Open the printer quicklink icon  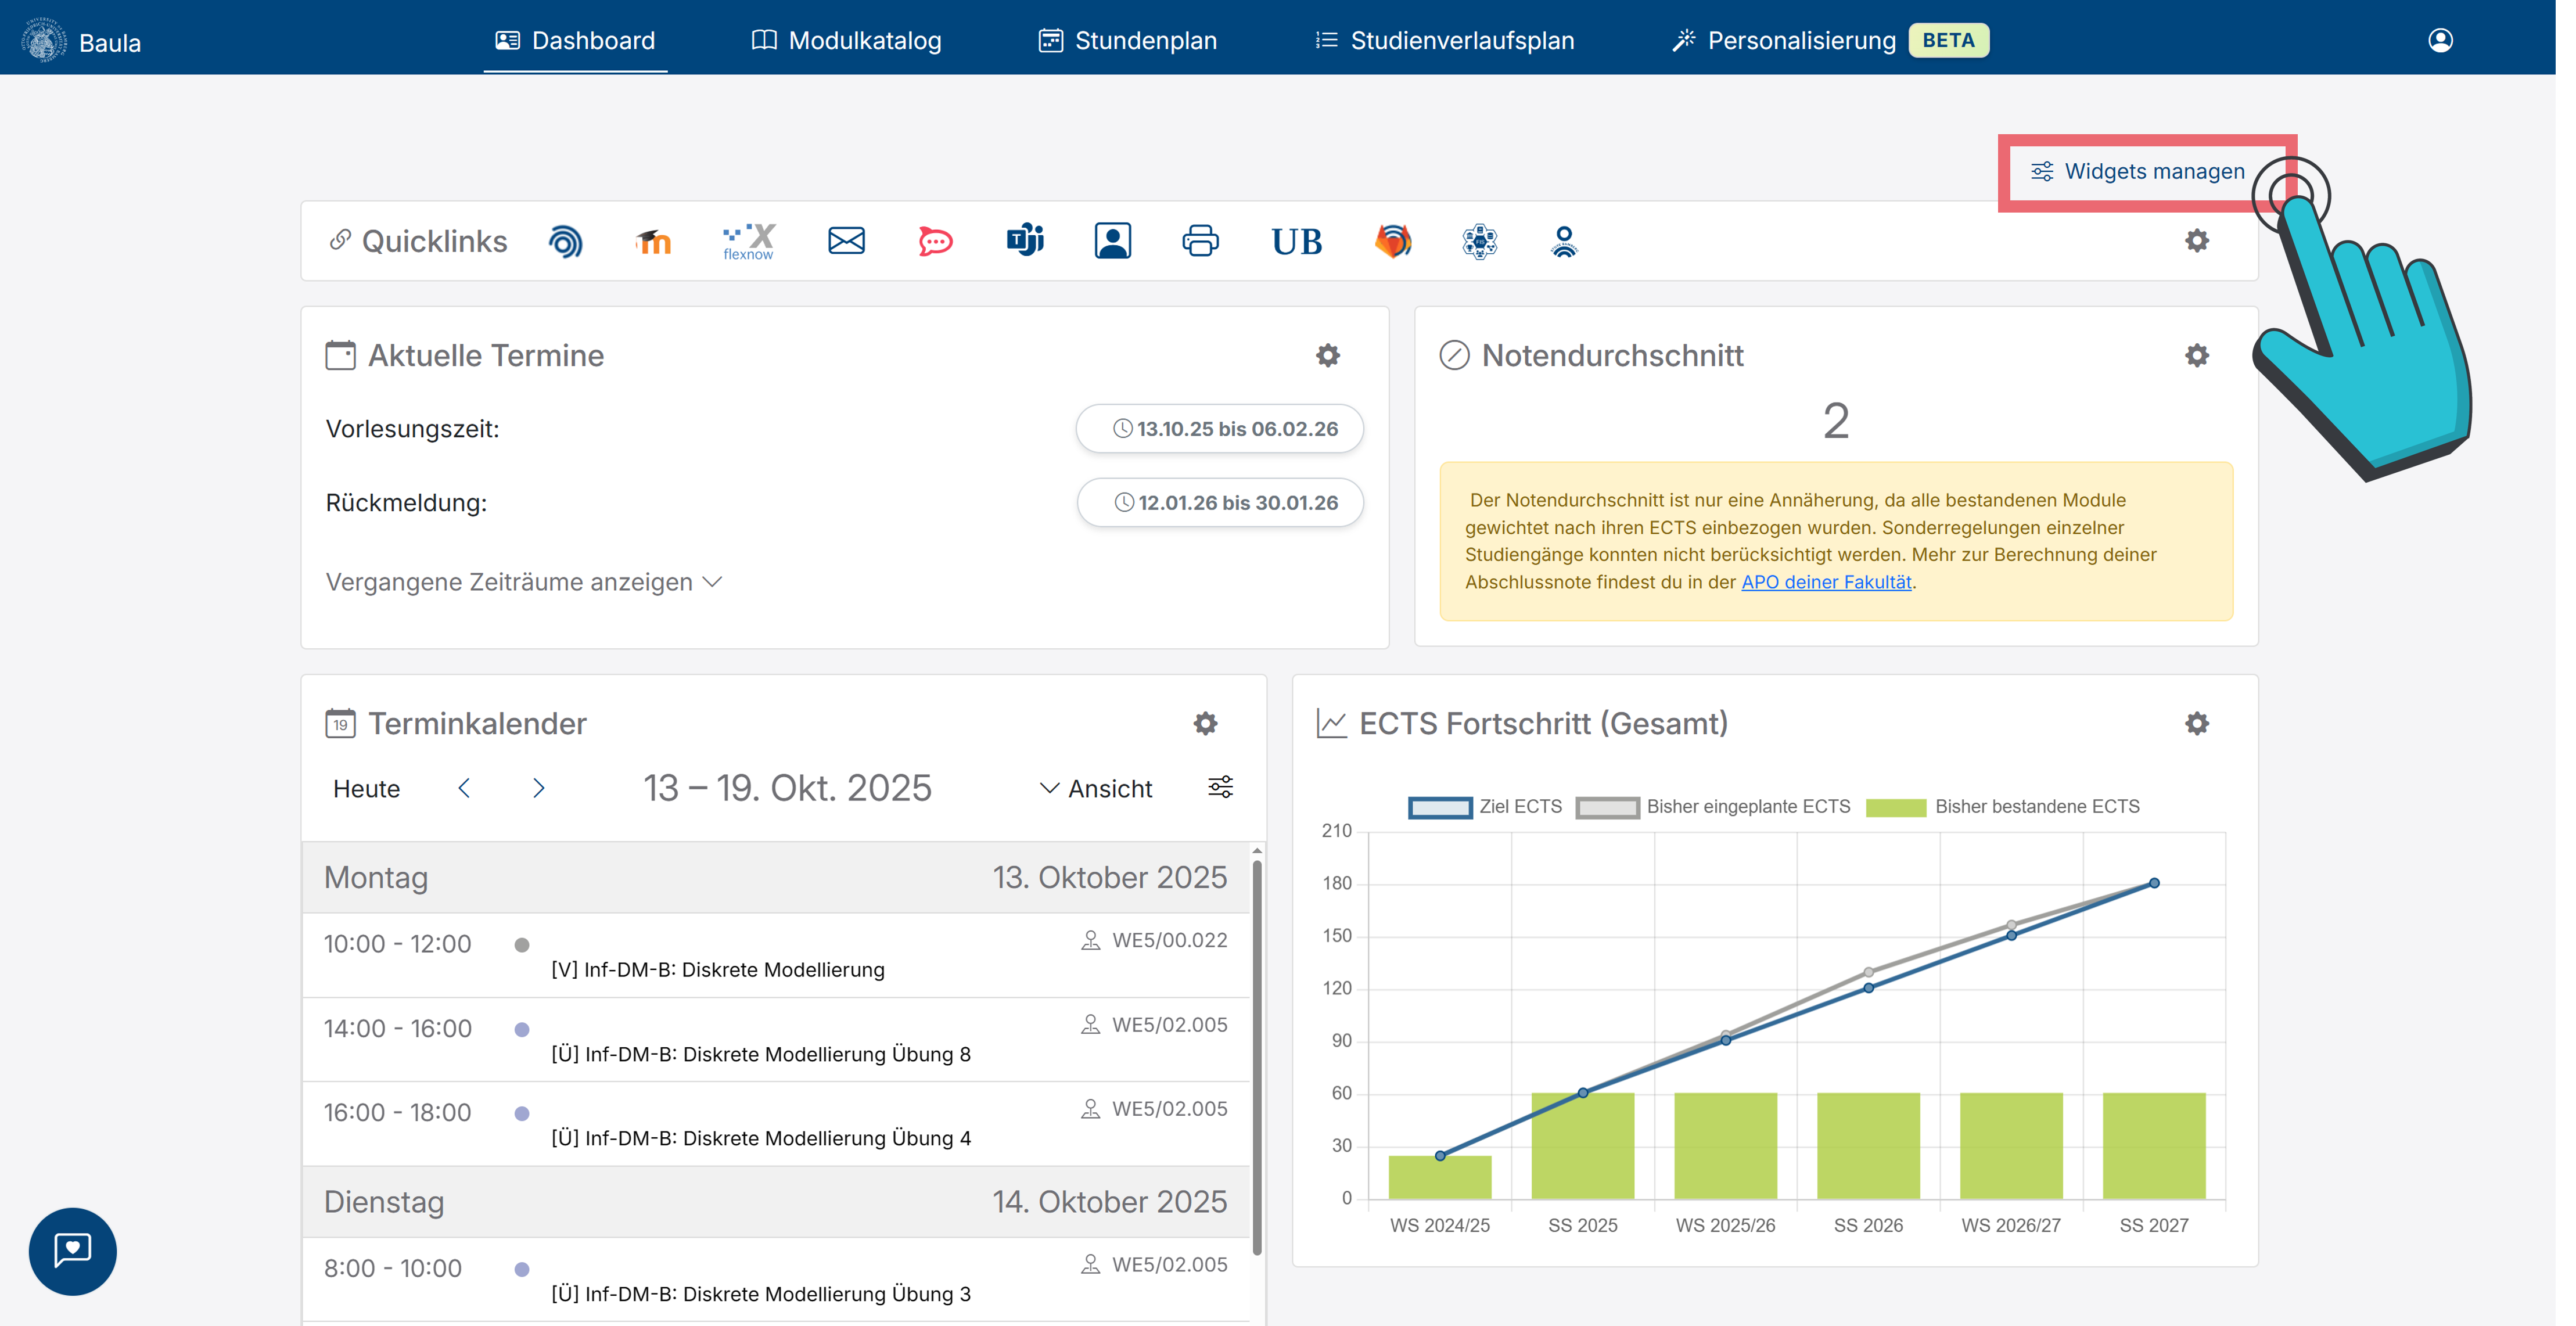[x=1200, y=241]
